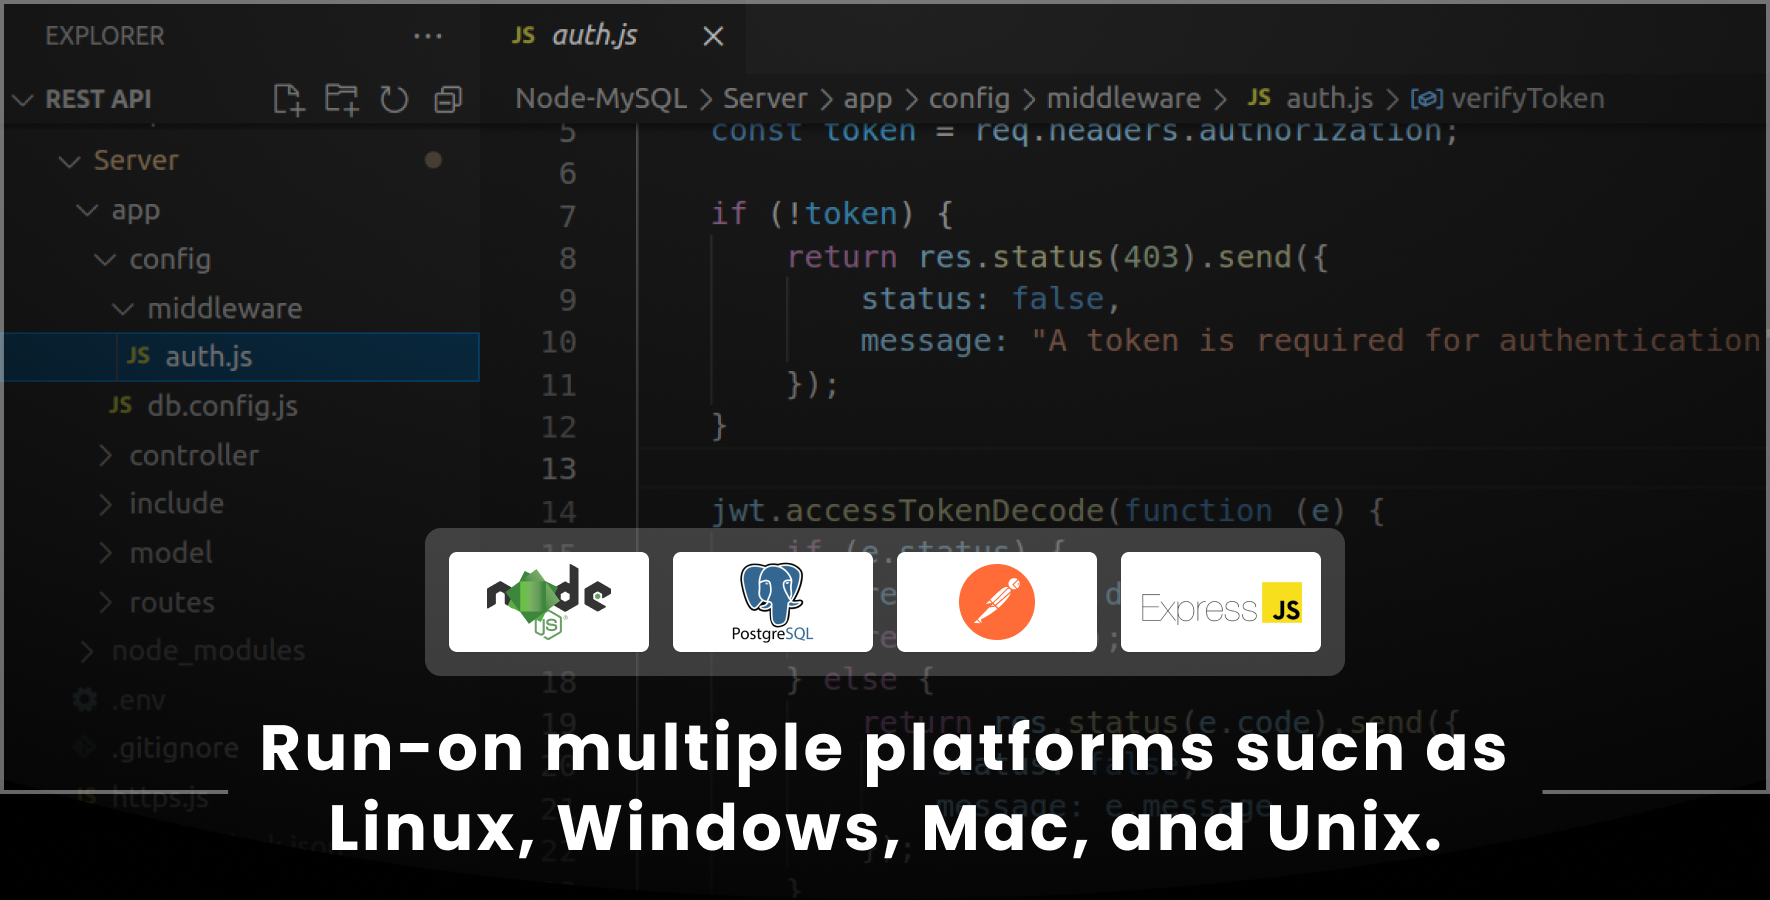Create a new file in Explorer
The height and width of the screenshot is (900, 1770).
click(289, 99)
